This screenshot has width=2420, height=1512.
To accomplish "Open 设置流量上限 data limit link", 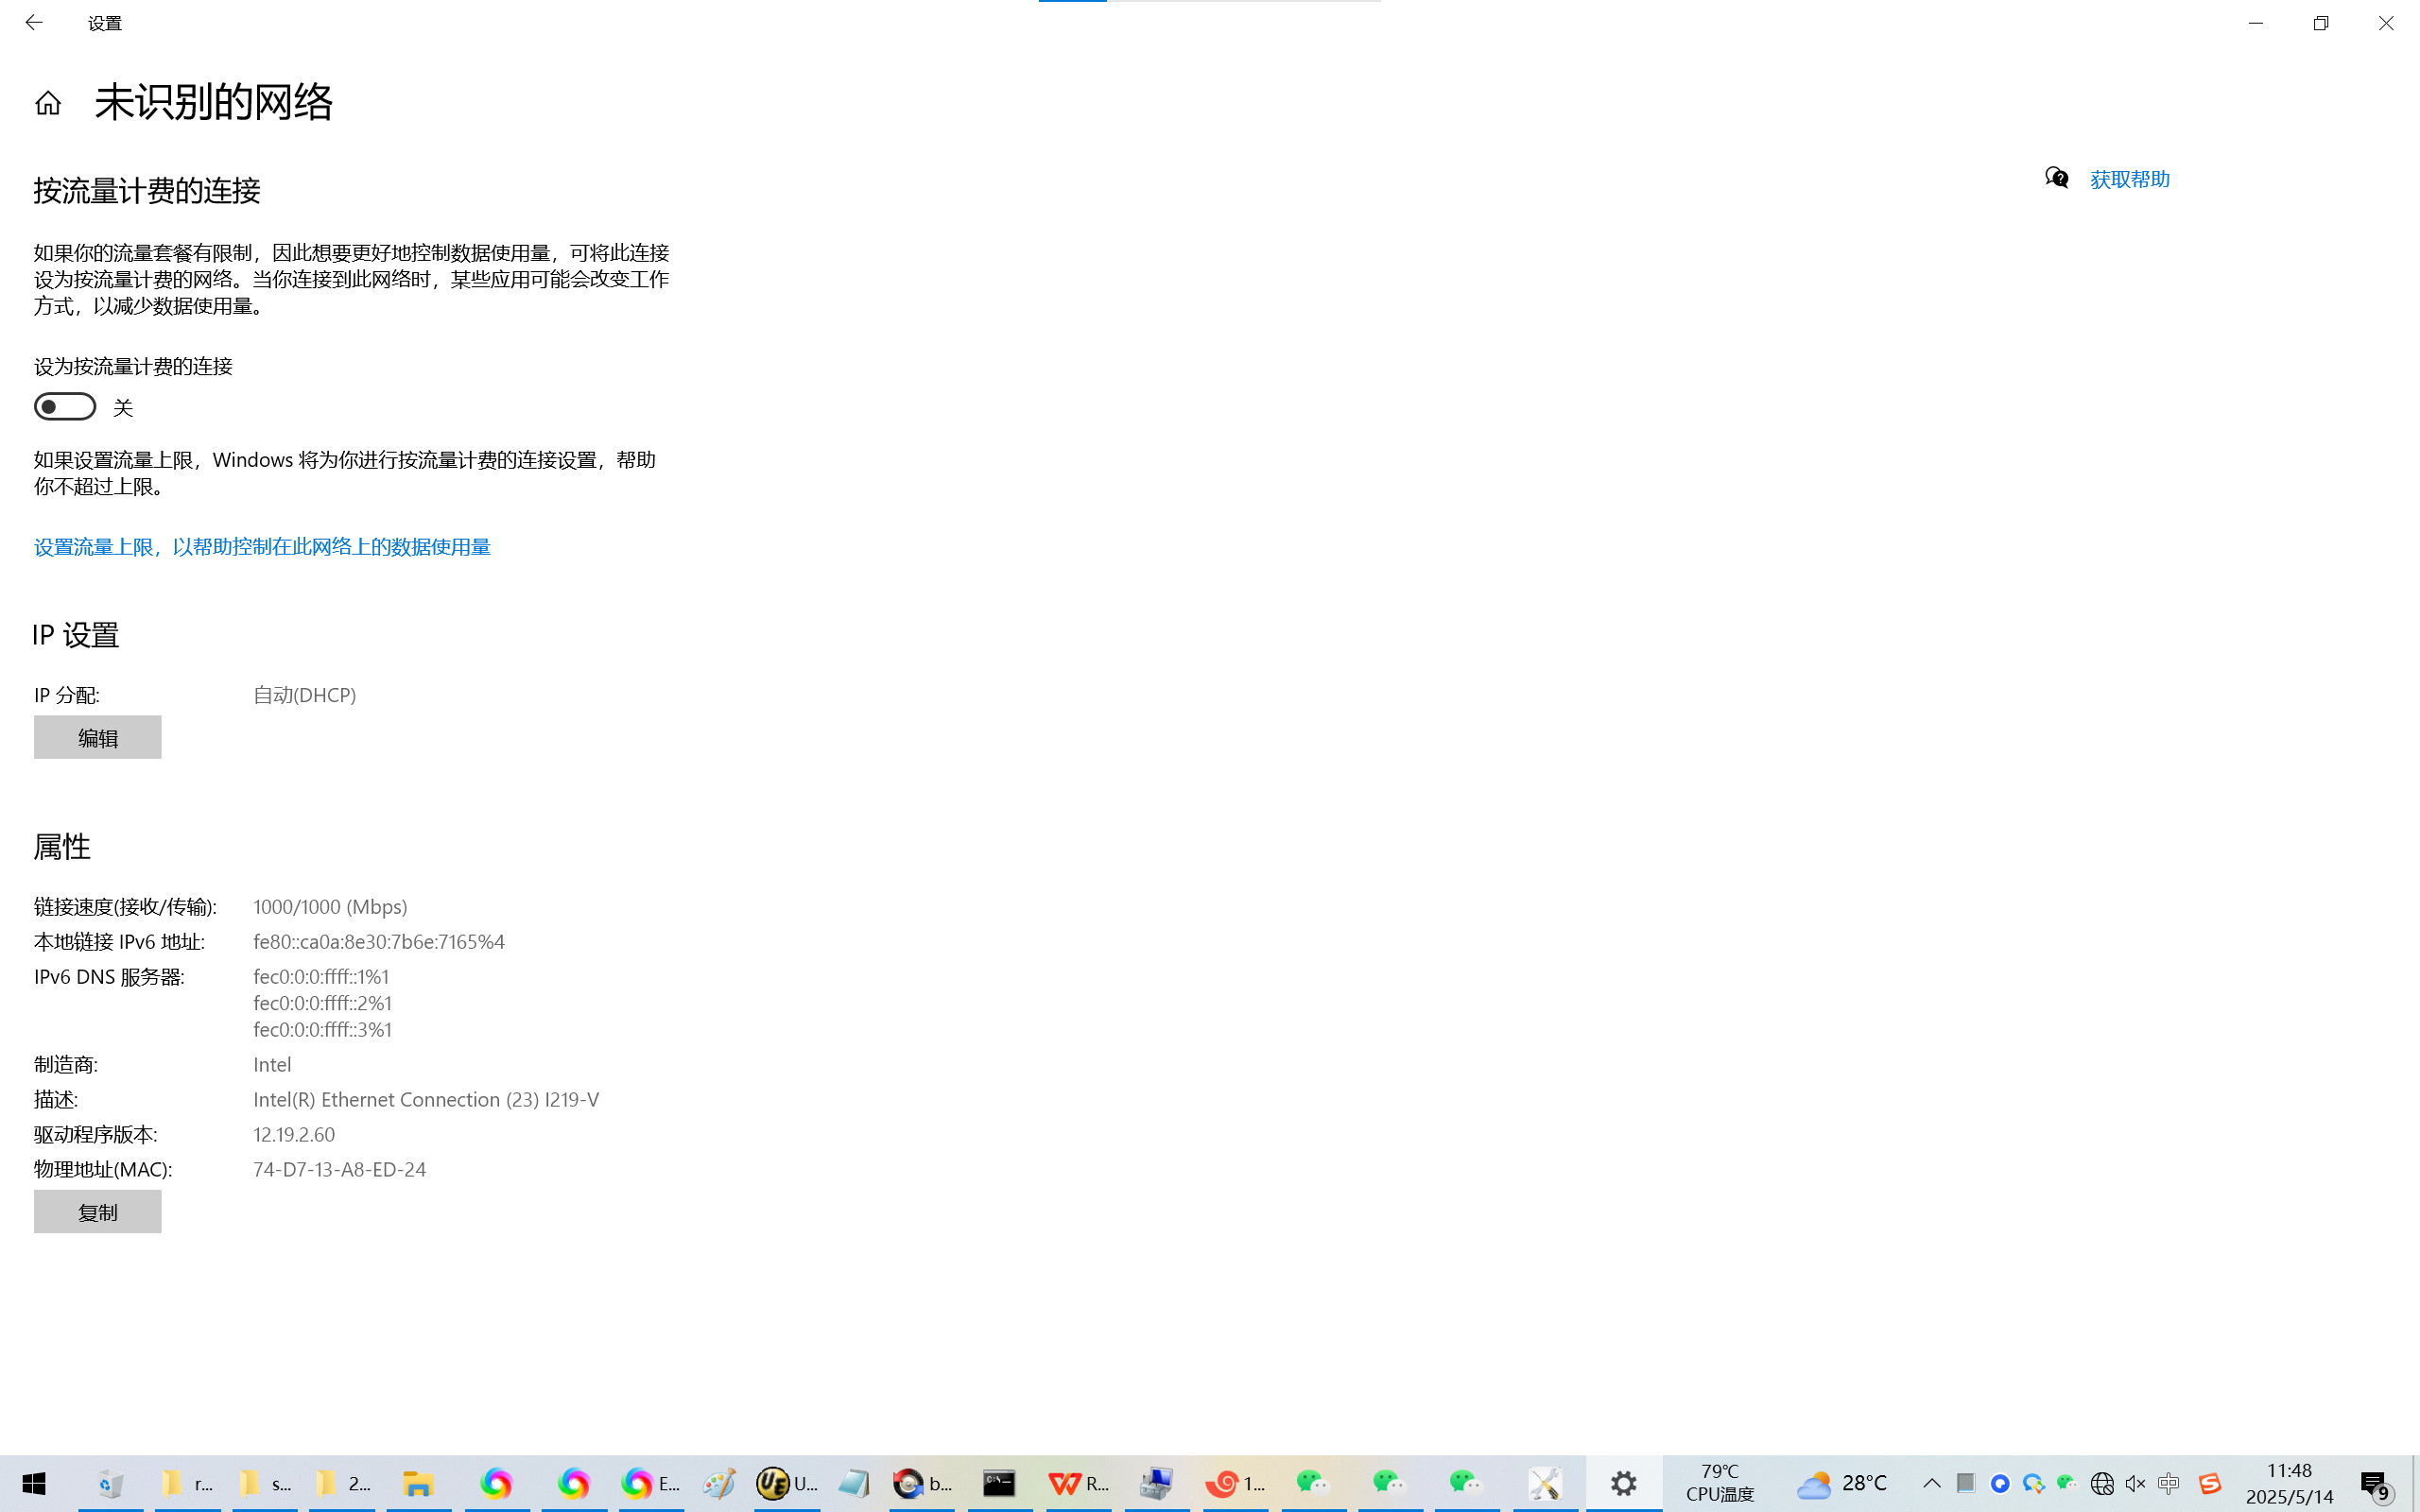I will [262, 547].
